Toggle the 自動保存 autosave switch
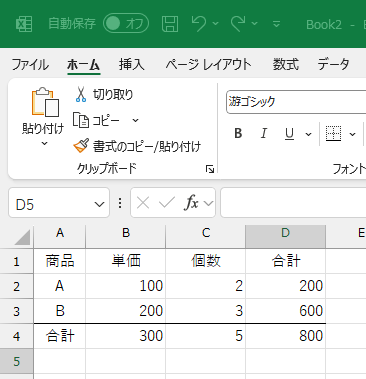The height and width of the screenshot is (379, 366). tap(126, 23)
